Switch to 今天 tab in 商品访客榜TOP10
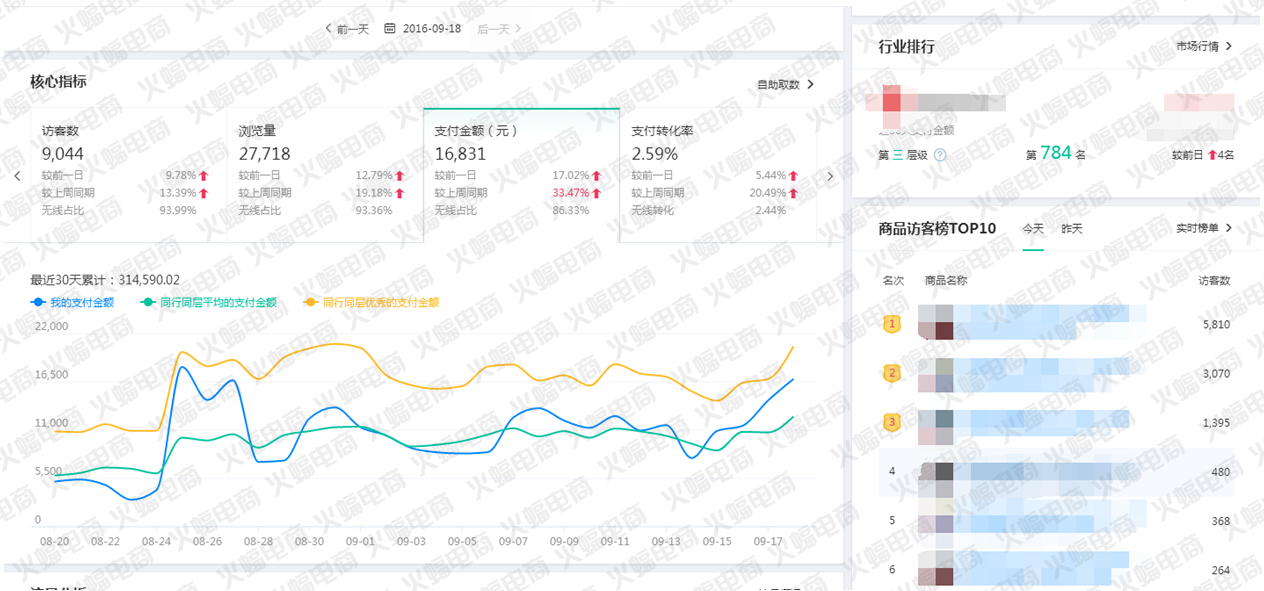 [1033, 229]
